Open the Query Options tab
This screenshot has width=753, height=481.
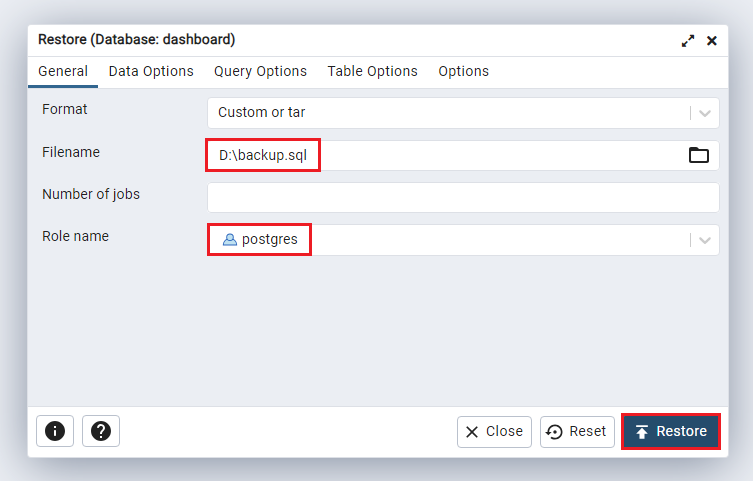coord(260,72)
